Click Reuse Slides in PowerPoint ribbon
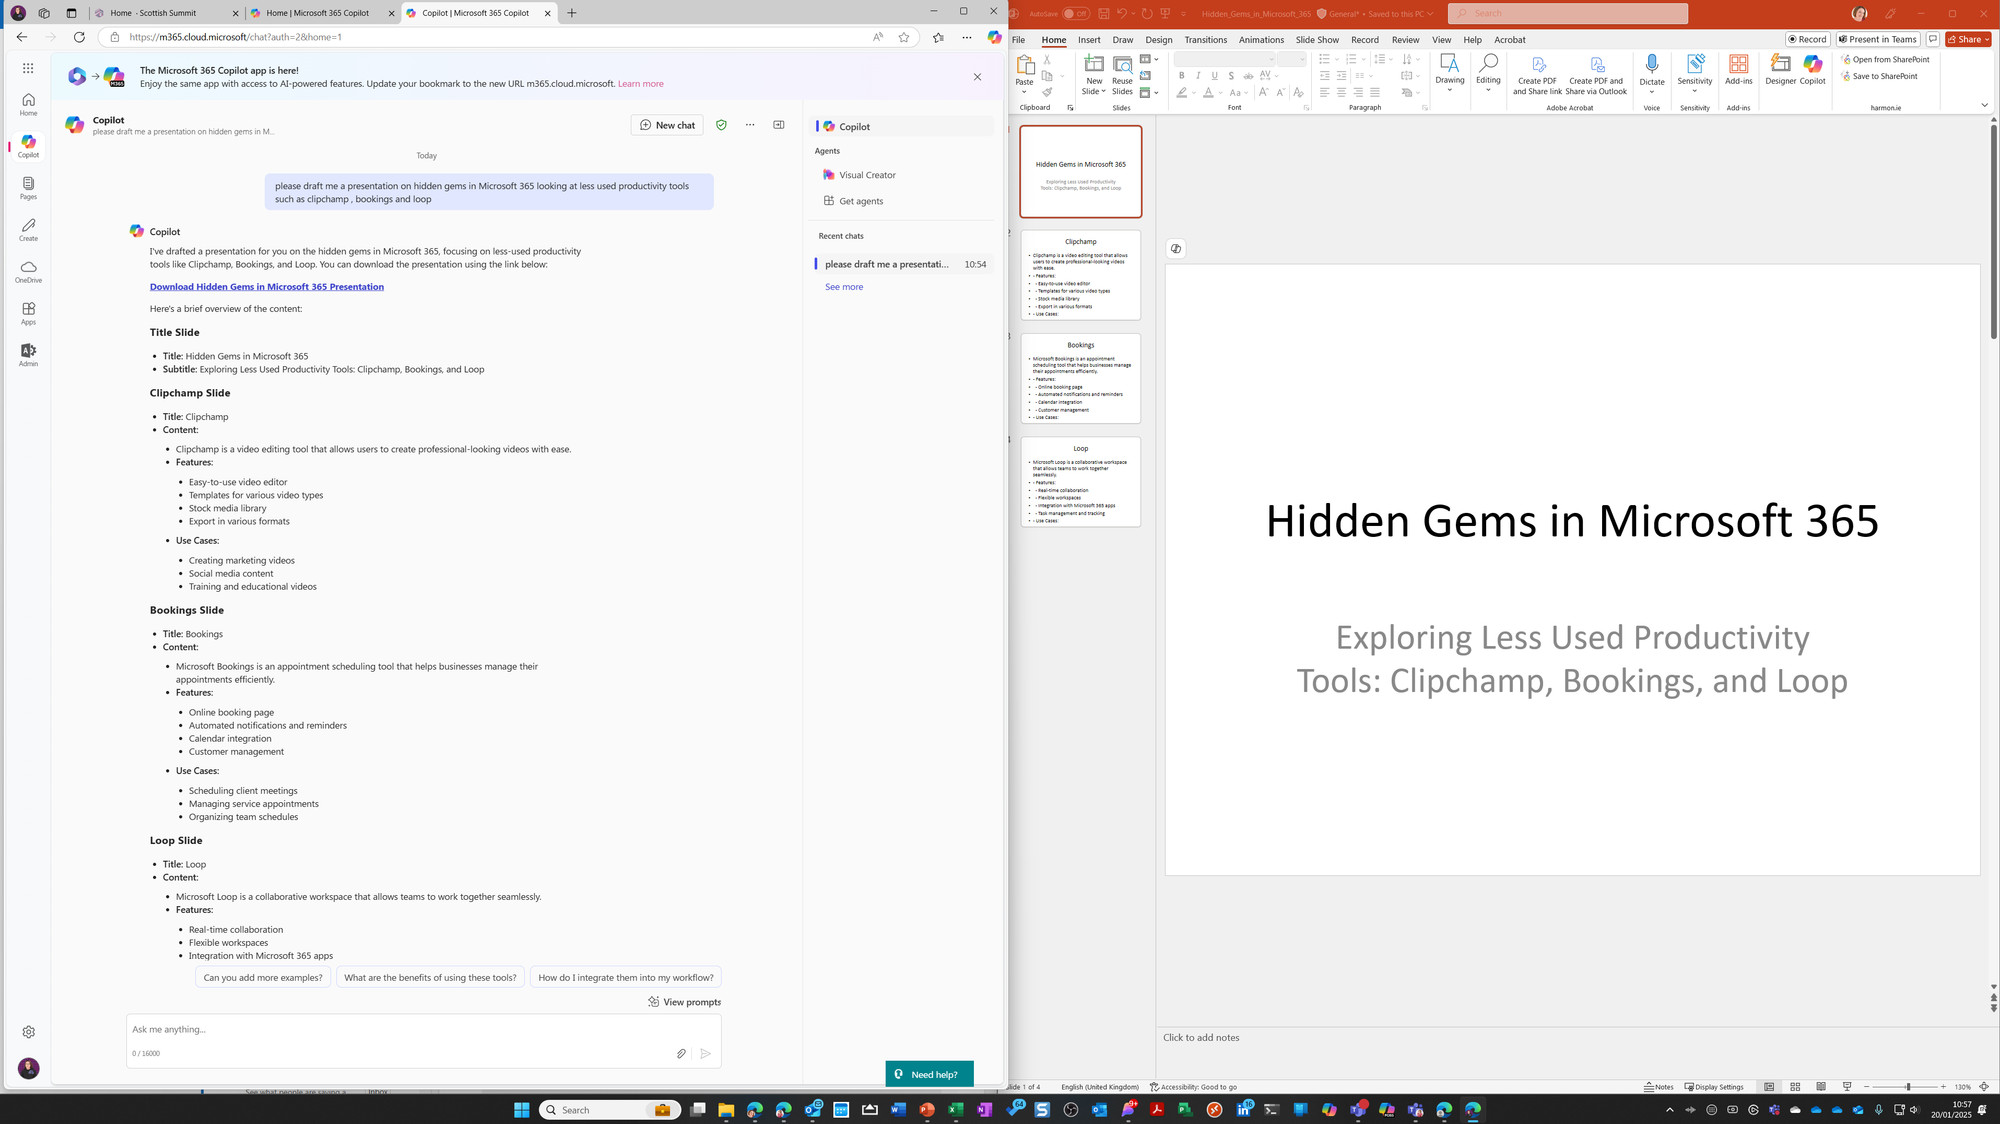The image size is (2000, 1124). [x=1122, y=75]
